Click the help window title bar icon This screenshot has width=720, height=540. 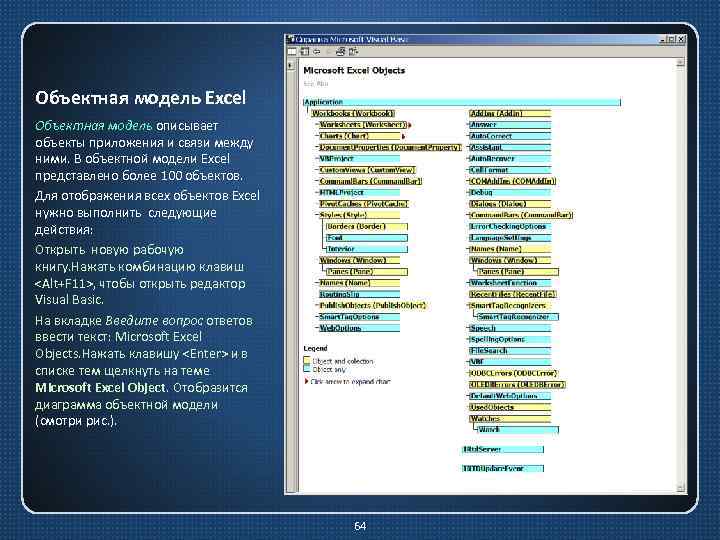pos(290,39)
